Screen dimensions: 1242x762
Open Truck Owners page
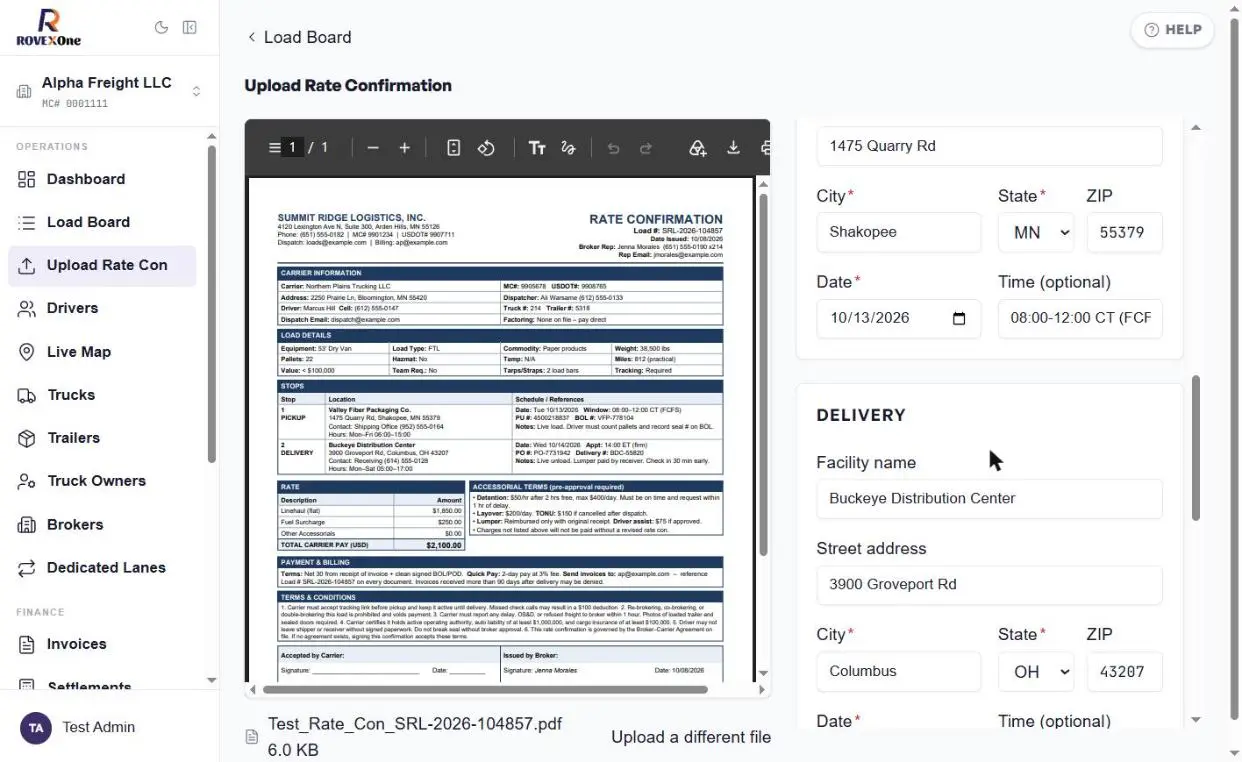[x=101, y=481]
